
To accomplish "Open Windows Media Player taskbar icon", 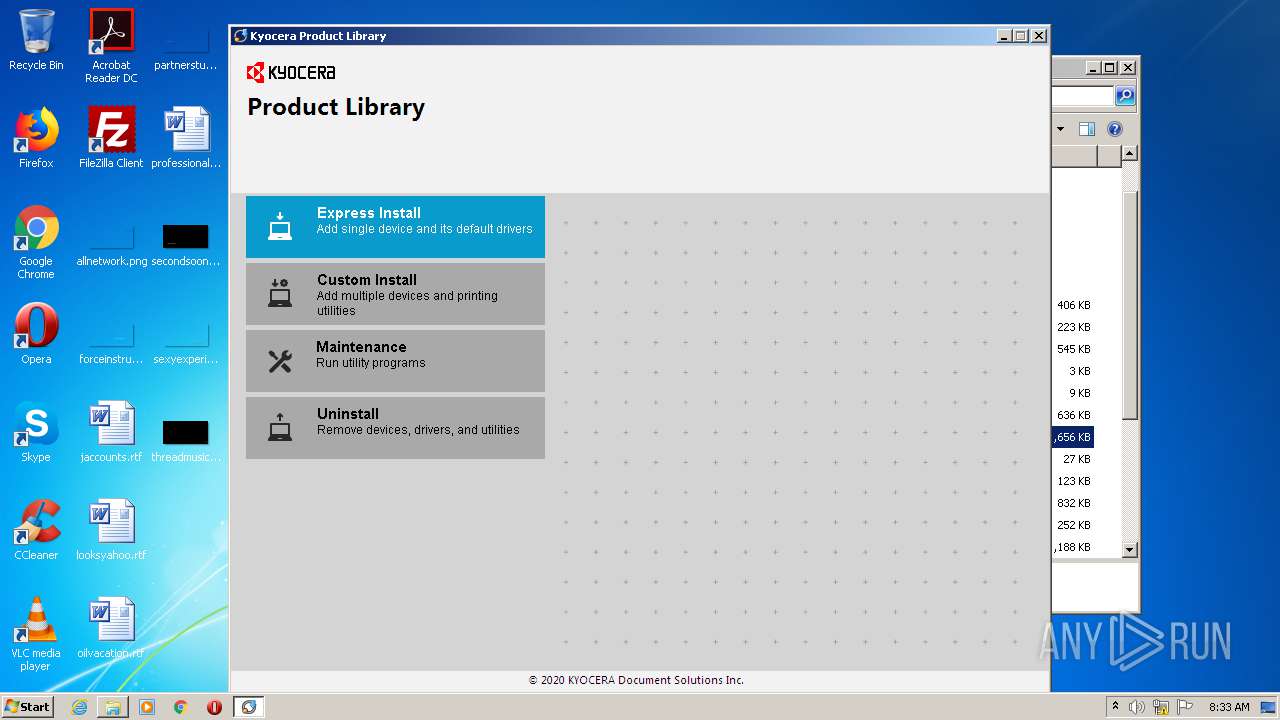I will point(147,707).
